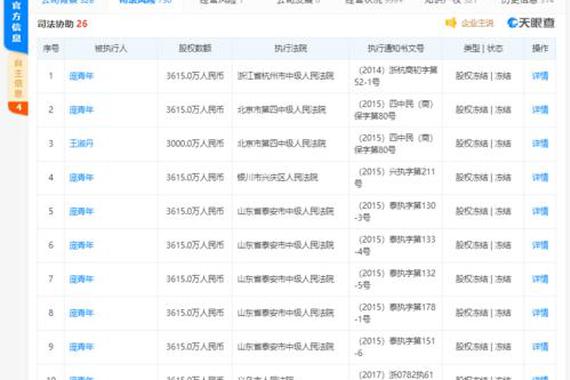The width and height of the screenshot is (570, 380).
Task: Select 股权冻结 | 冻结 status in row 4
Action: point(483,177)
